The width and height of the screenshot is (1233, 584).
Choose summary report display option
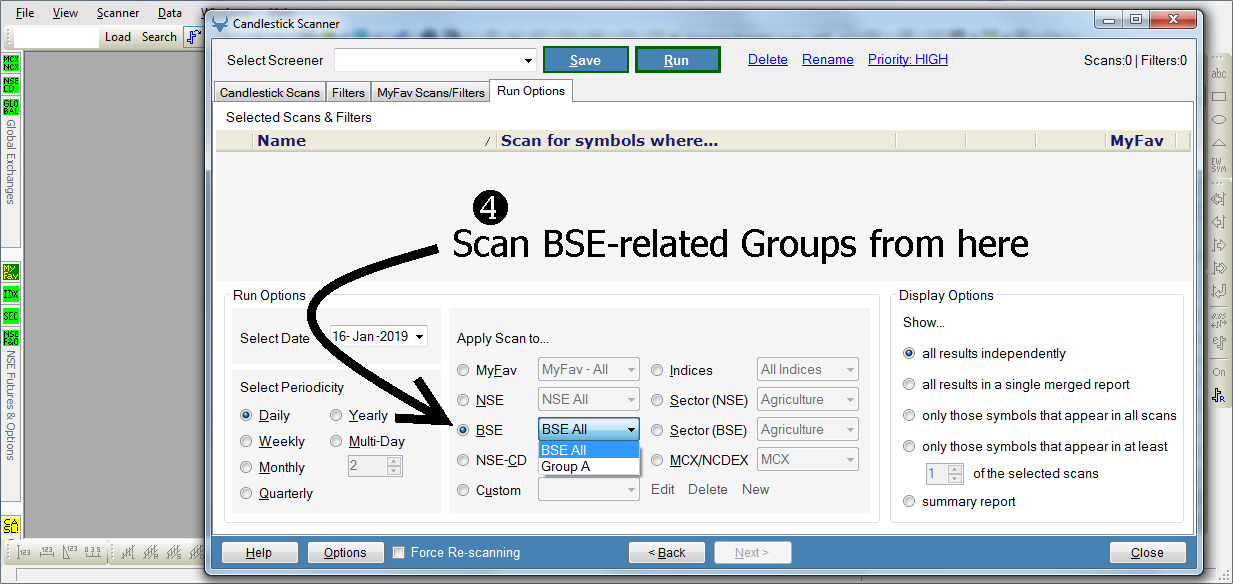tap(909, 501)
